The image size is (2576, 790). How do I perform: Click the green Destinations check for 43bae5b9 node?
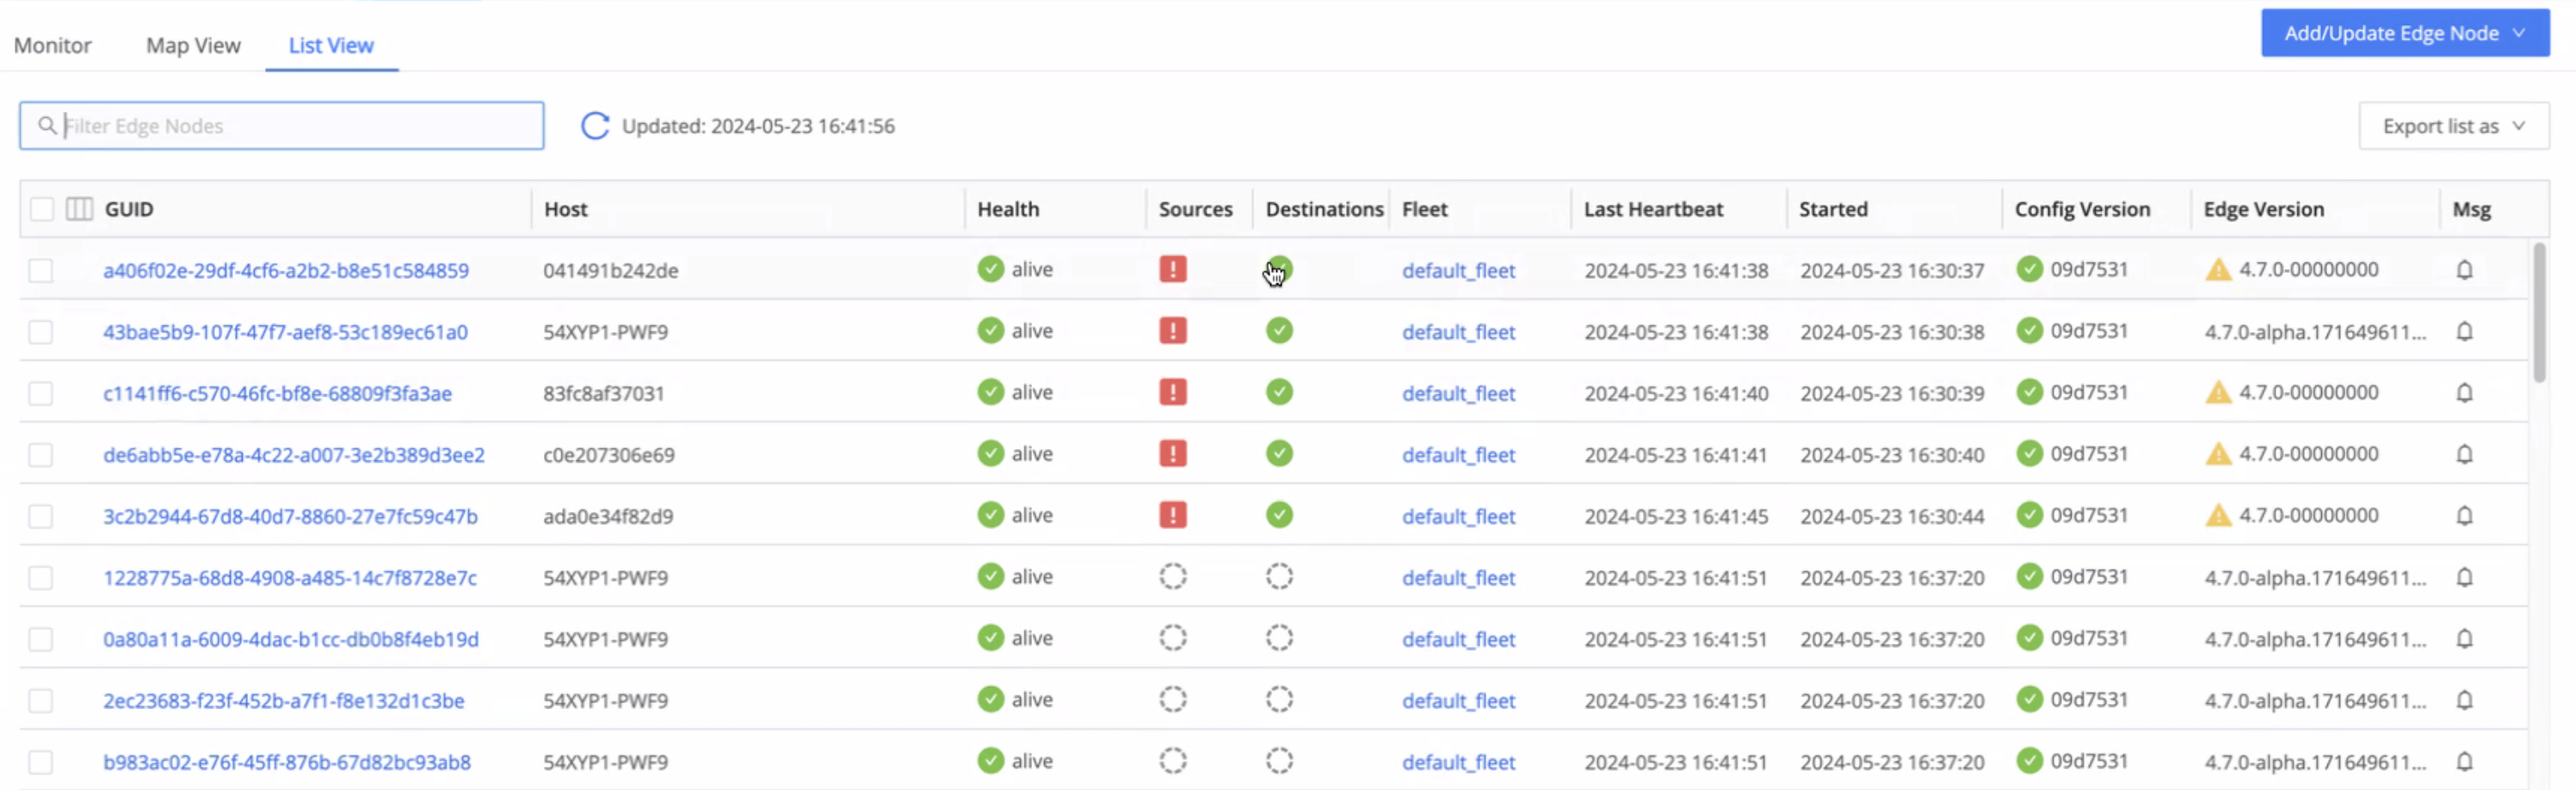click(1279, 331)
